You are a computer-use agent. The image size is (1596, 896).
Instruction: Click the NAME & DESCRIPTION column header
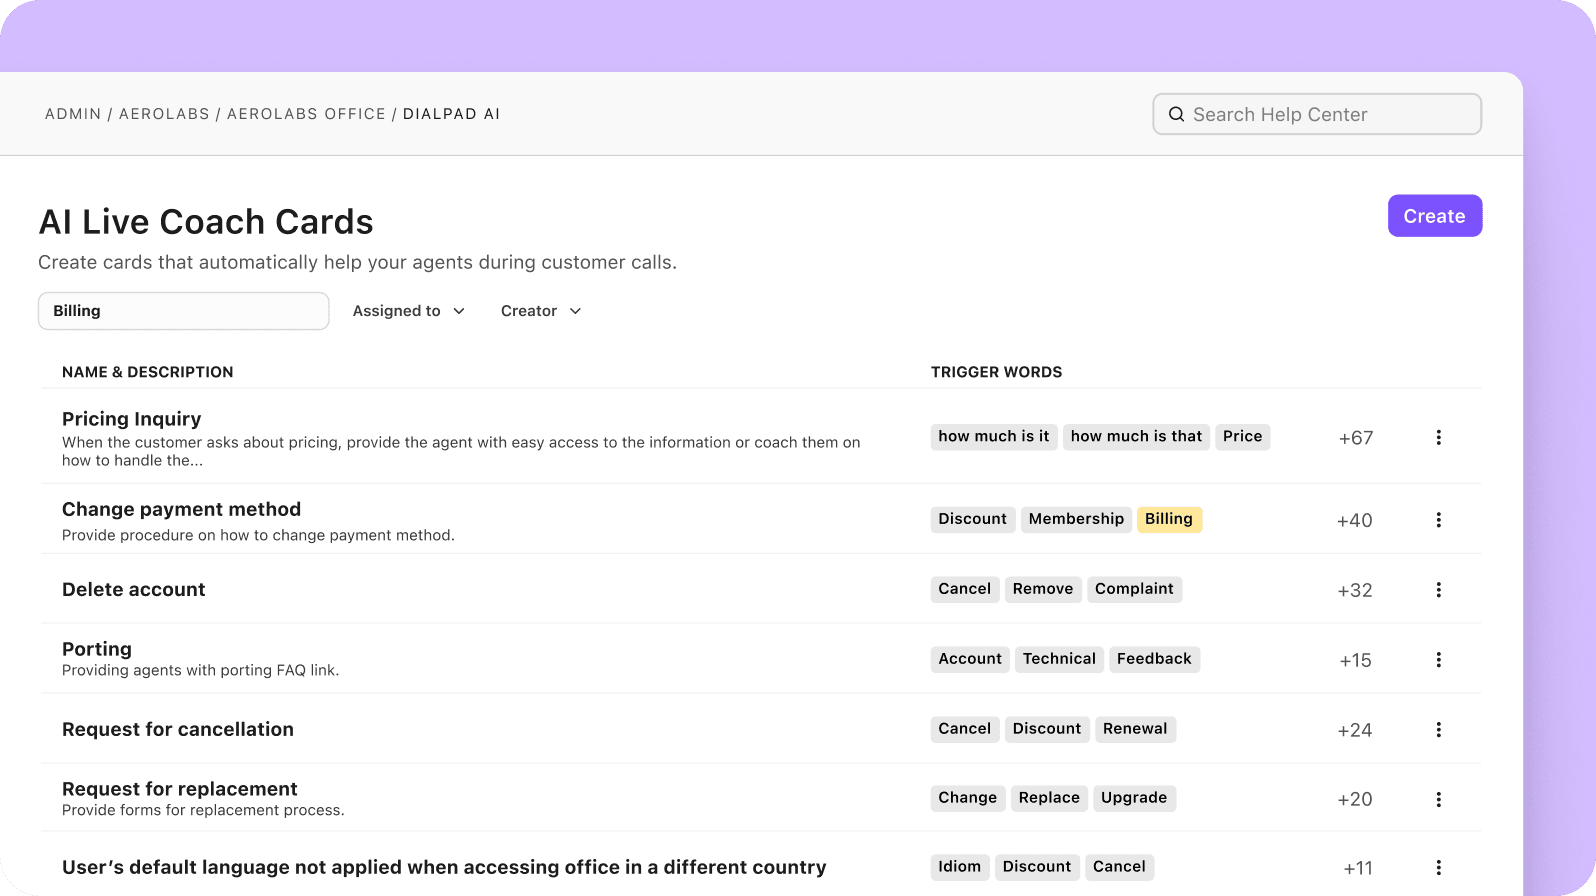pos(148,372)
